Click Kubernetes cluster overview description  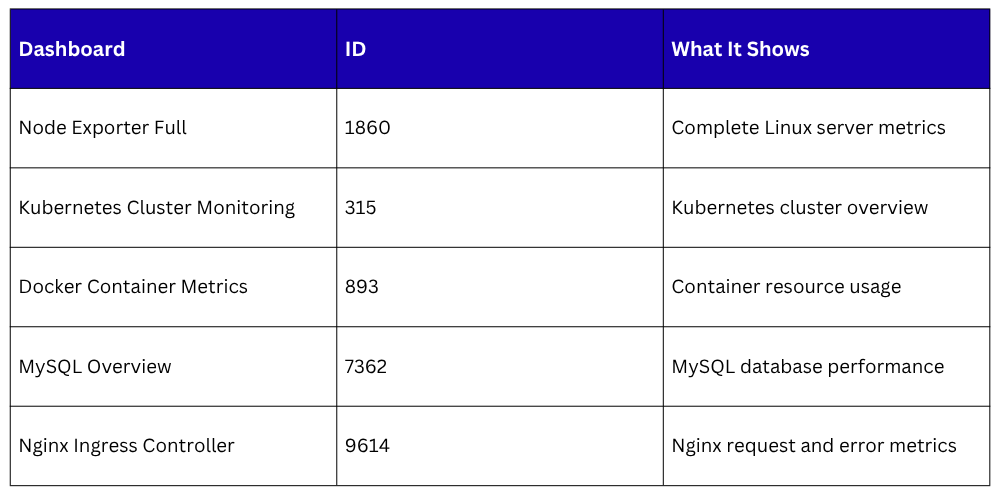799,208
